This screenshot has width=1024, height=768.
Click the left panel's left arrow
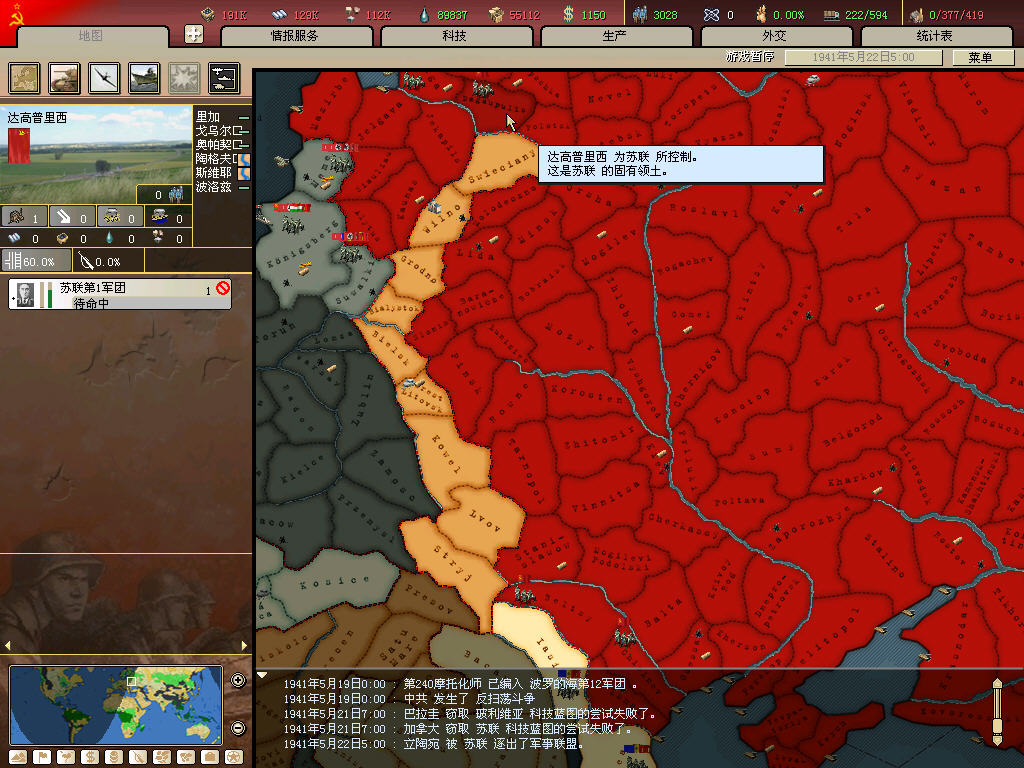coord(7,645)
